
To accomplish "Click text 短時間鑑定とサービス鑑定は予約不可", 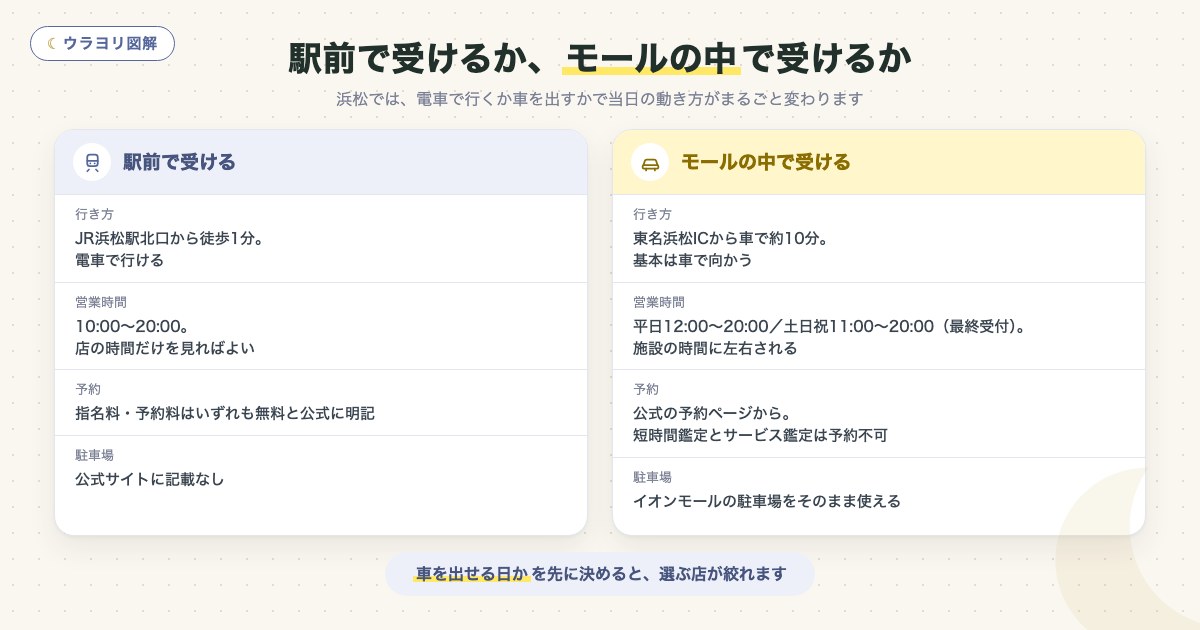I will (760, 435).
